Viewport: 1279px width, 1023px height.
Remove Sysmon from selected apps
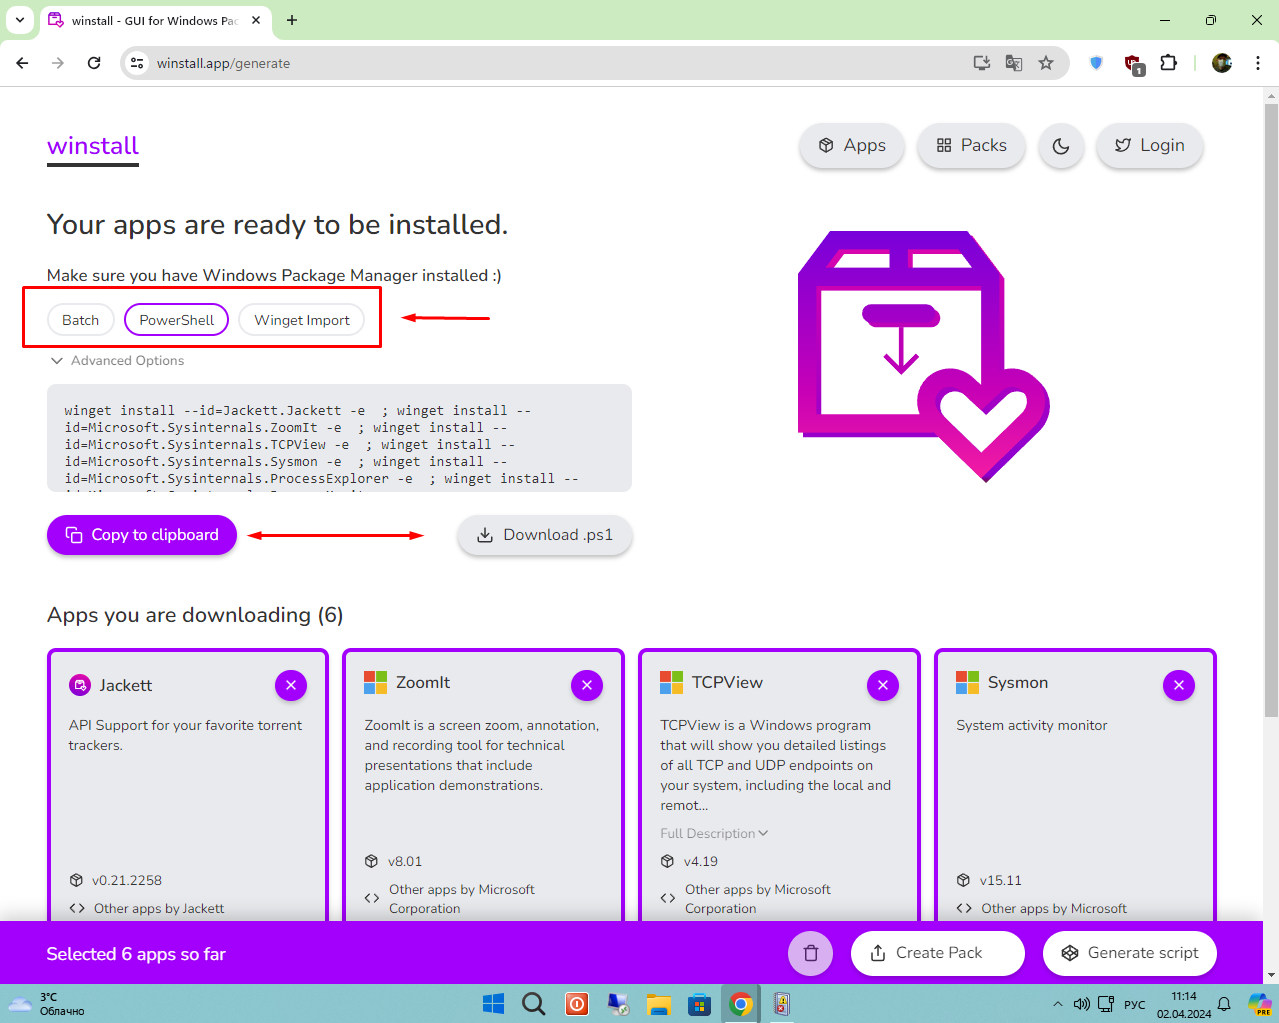click(x=1179, y=685)
